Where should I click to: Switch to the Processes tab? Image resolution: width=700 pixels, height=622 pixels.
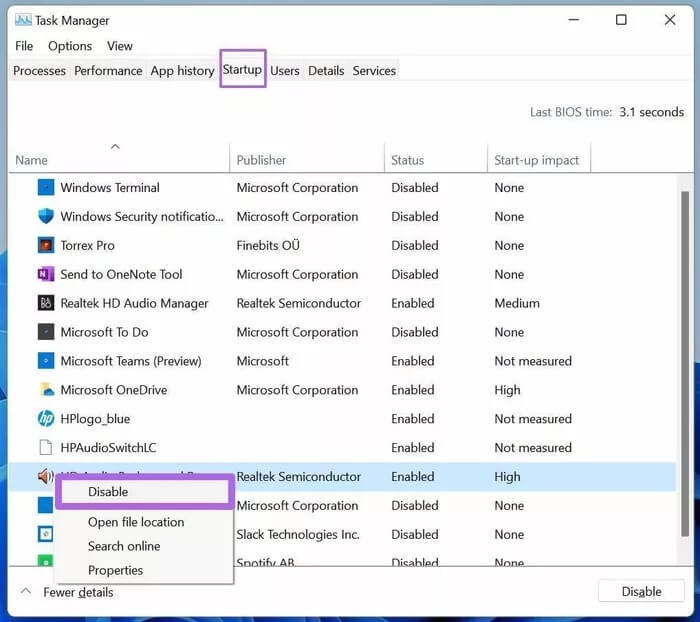pyautogui.click(x=39, y=71)
